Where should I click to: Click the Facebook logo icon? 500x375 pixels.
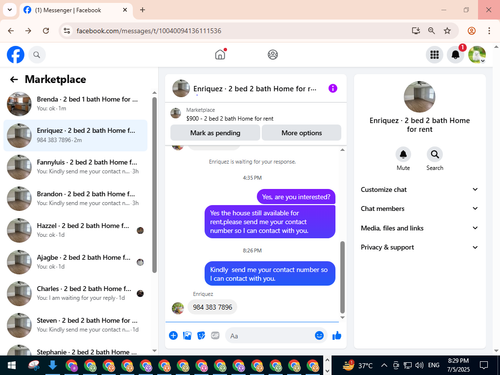tap(16, 55)
